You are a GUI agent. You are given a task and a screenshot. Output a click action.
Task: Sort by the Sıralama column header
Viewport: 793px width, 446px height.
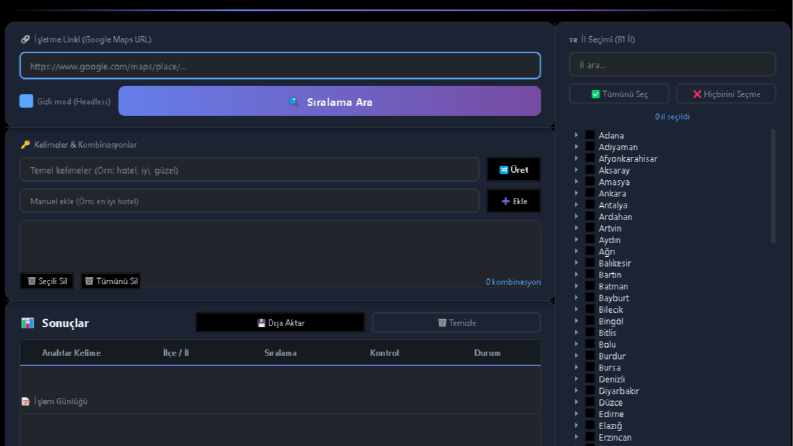pos(280,353)
